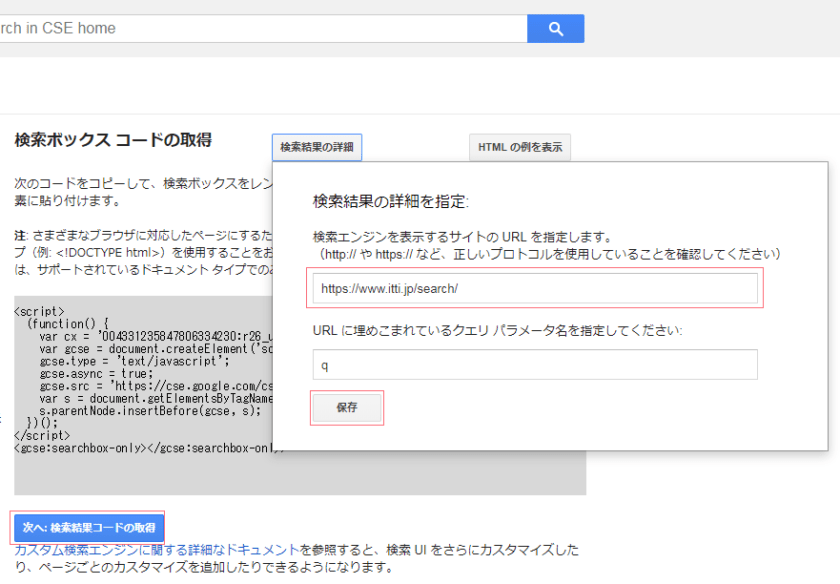Click 次へ: 検索結果コードの取得 button
This screenshot has width=840, height=584.
coord(88,528)
